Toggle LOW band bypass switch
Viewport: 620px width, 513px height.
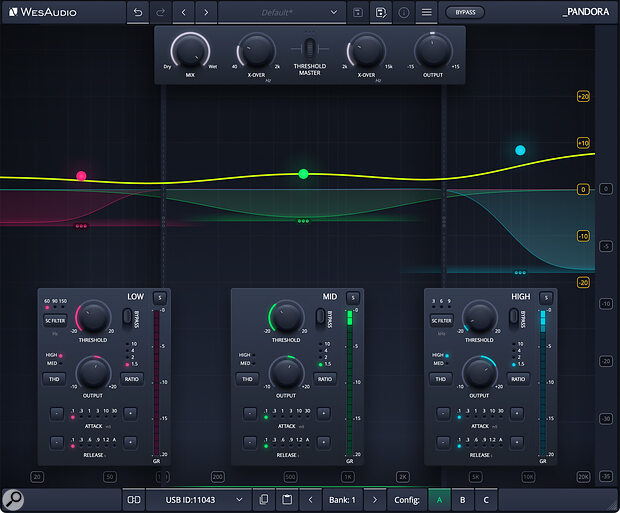pyautogui.click(x=127, y=316)
